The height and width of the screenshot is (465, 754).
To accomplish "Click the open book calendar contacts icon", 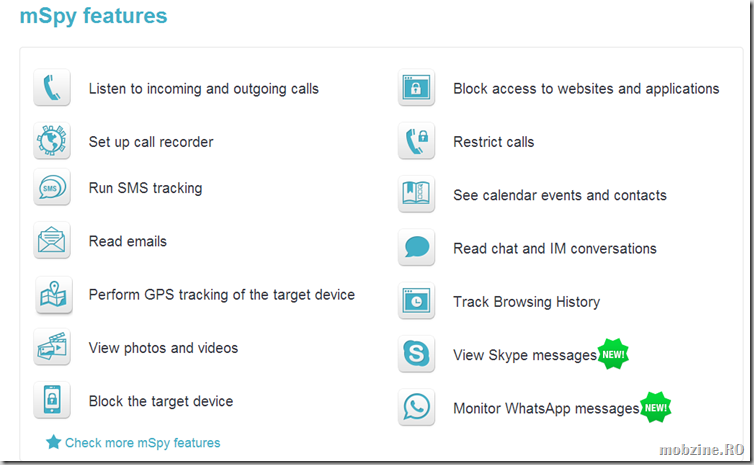I will [x=416, y=194].
